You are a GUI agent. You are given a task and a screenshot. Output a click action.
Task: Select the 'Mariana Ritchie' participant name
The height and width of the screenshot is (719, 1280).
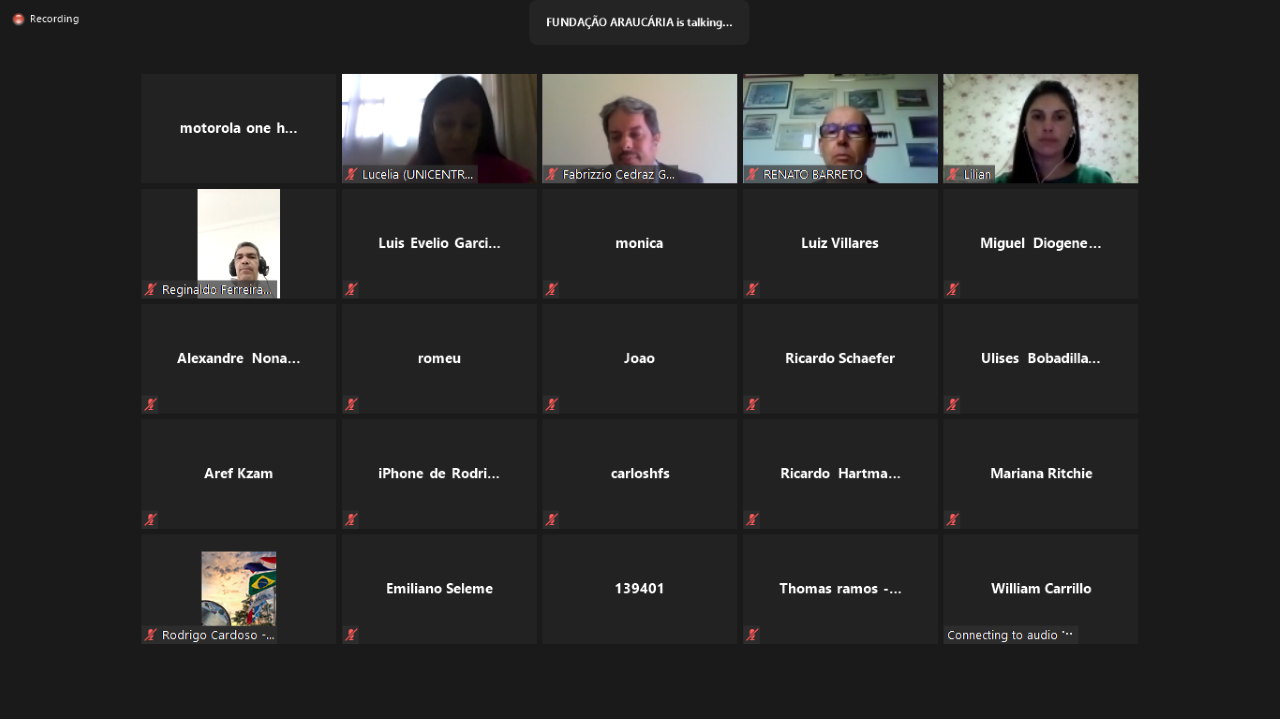tap(1040, 473)
